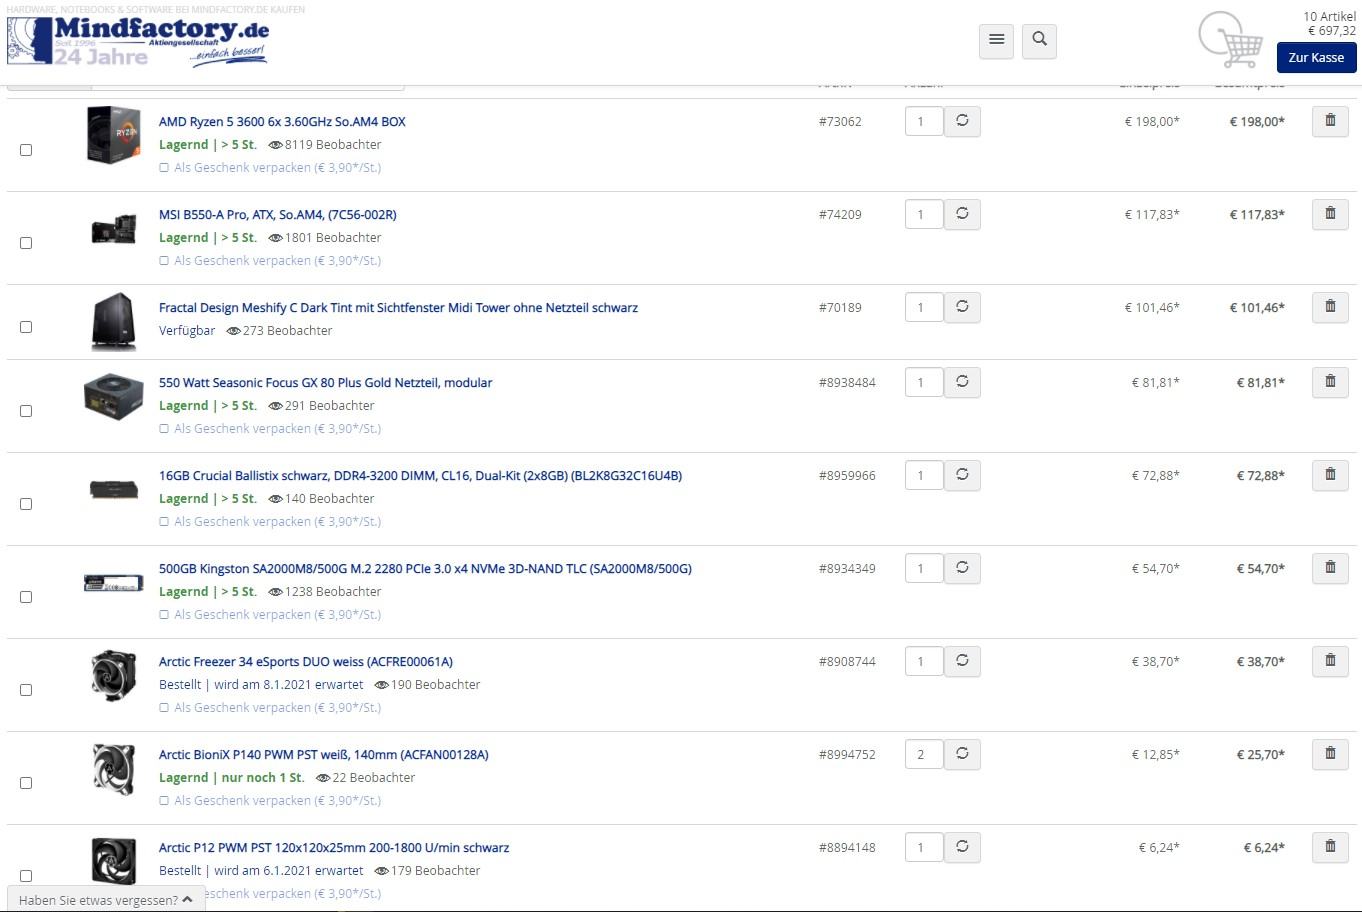Mark Arctic BioniX P140 row checkbox

tap(26, 783)
